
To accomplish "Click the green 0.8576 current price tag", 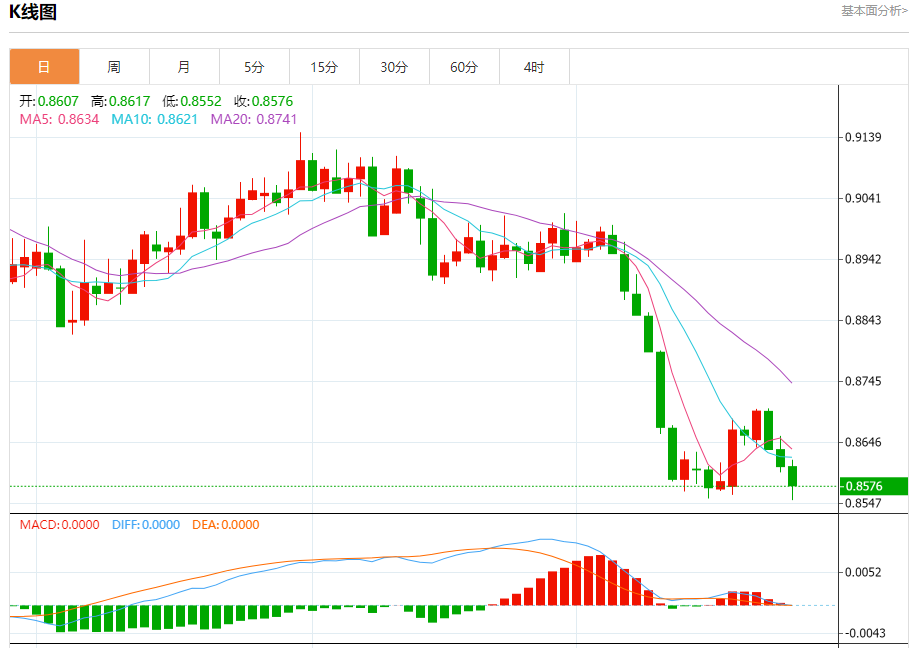I will click(874, 486).
